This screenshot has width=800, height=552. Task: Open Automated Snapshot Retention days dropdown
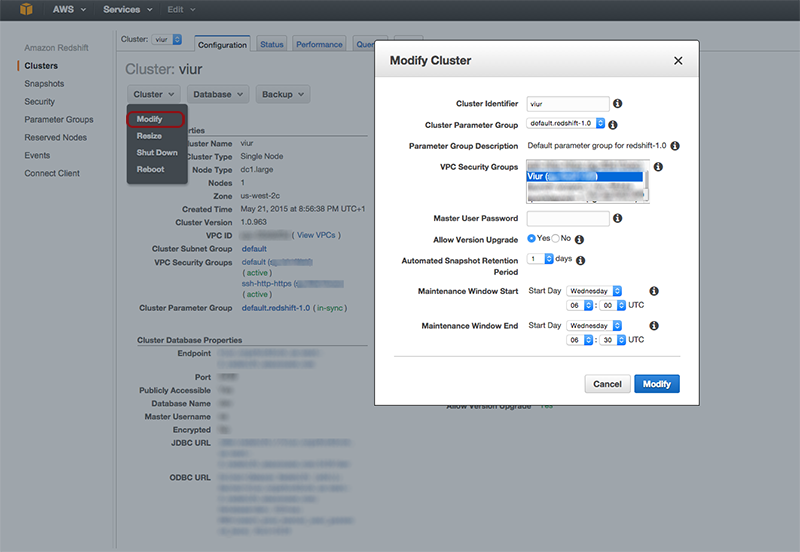pos(540,259)
